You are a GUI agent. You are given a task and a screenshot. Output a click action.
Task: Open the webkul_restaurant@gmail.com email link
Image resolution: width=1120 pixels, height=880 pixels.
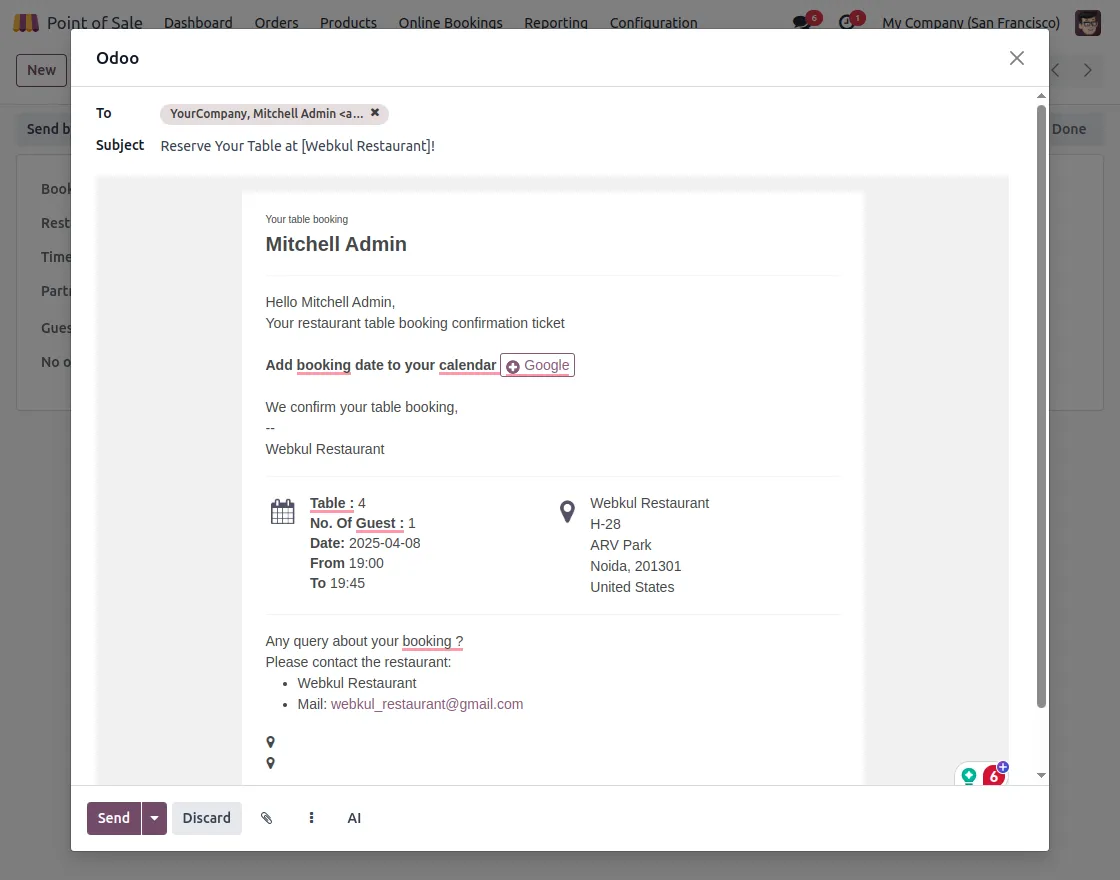pyautogui.click(x=427, y=704)
